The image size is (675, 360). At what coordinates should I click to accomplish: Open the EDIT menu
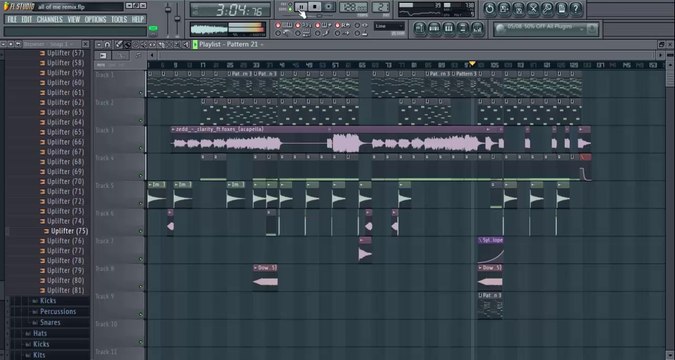[x=26, y=19]
